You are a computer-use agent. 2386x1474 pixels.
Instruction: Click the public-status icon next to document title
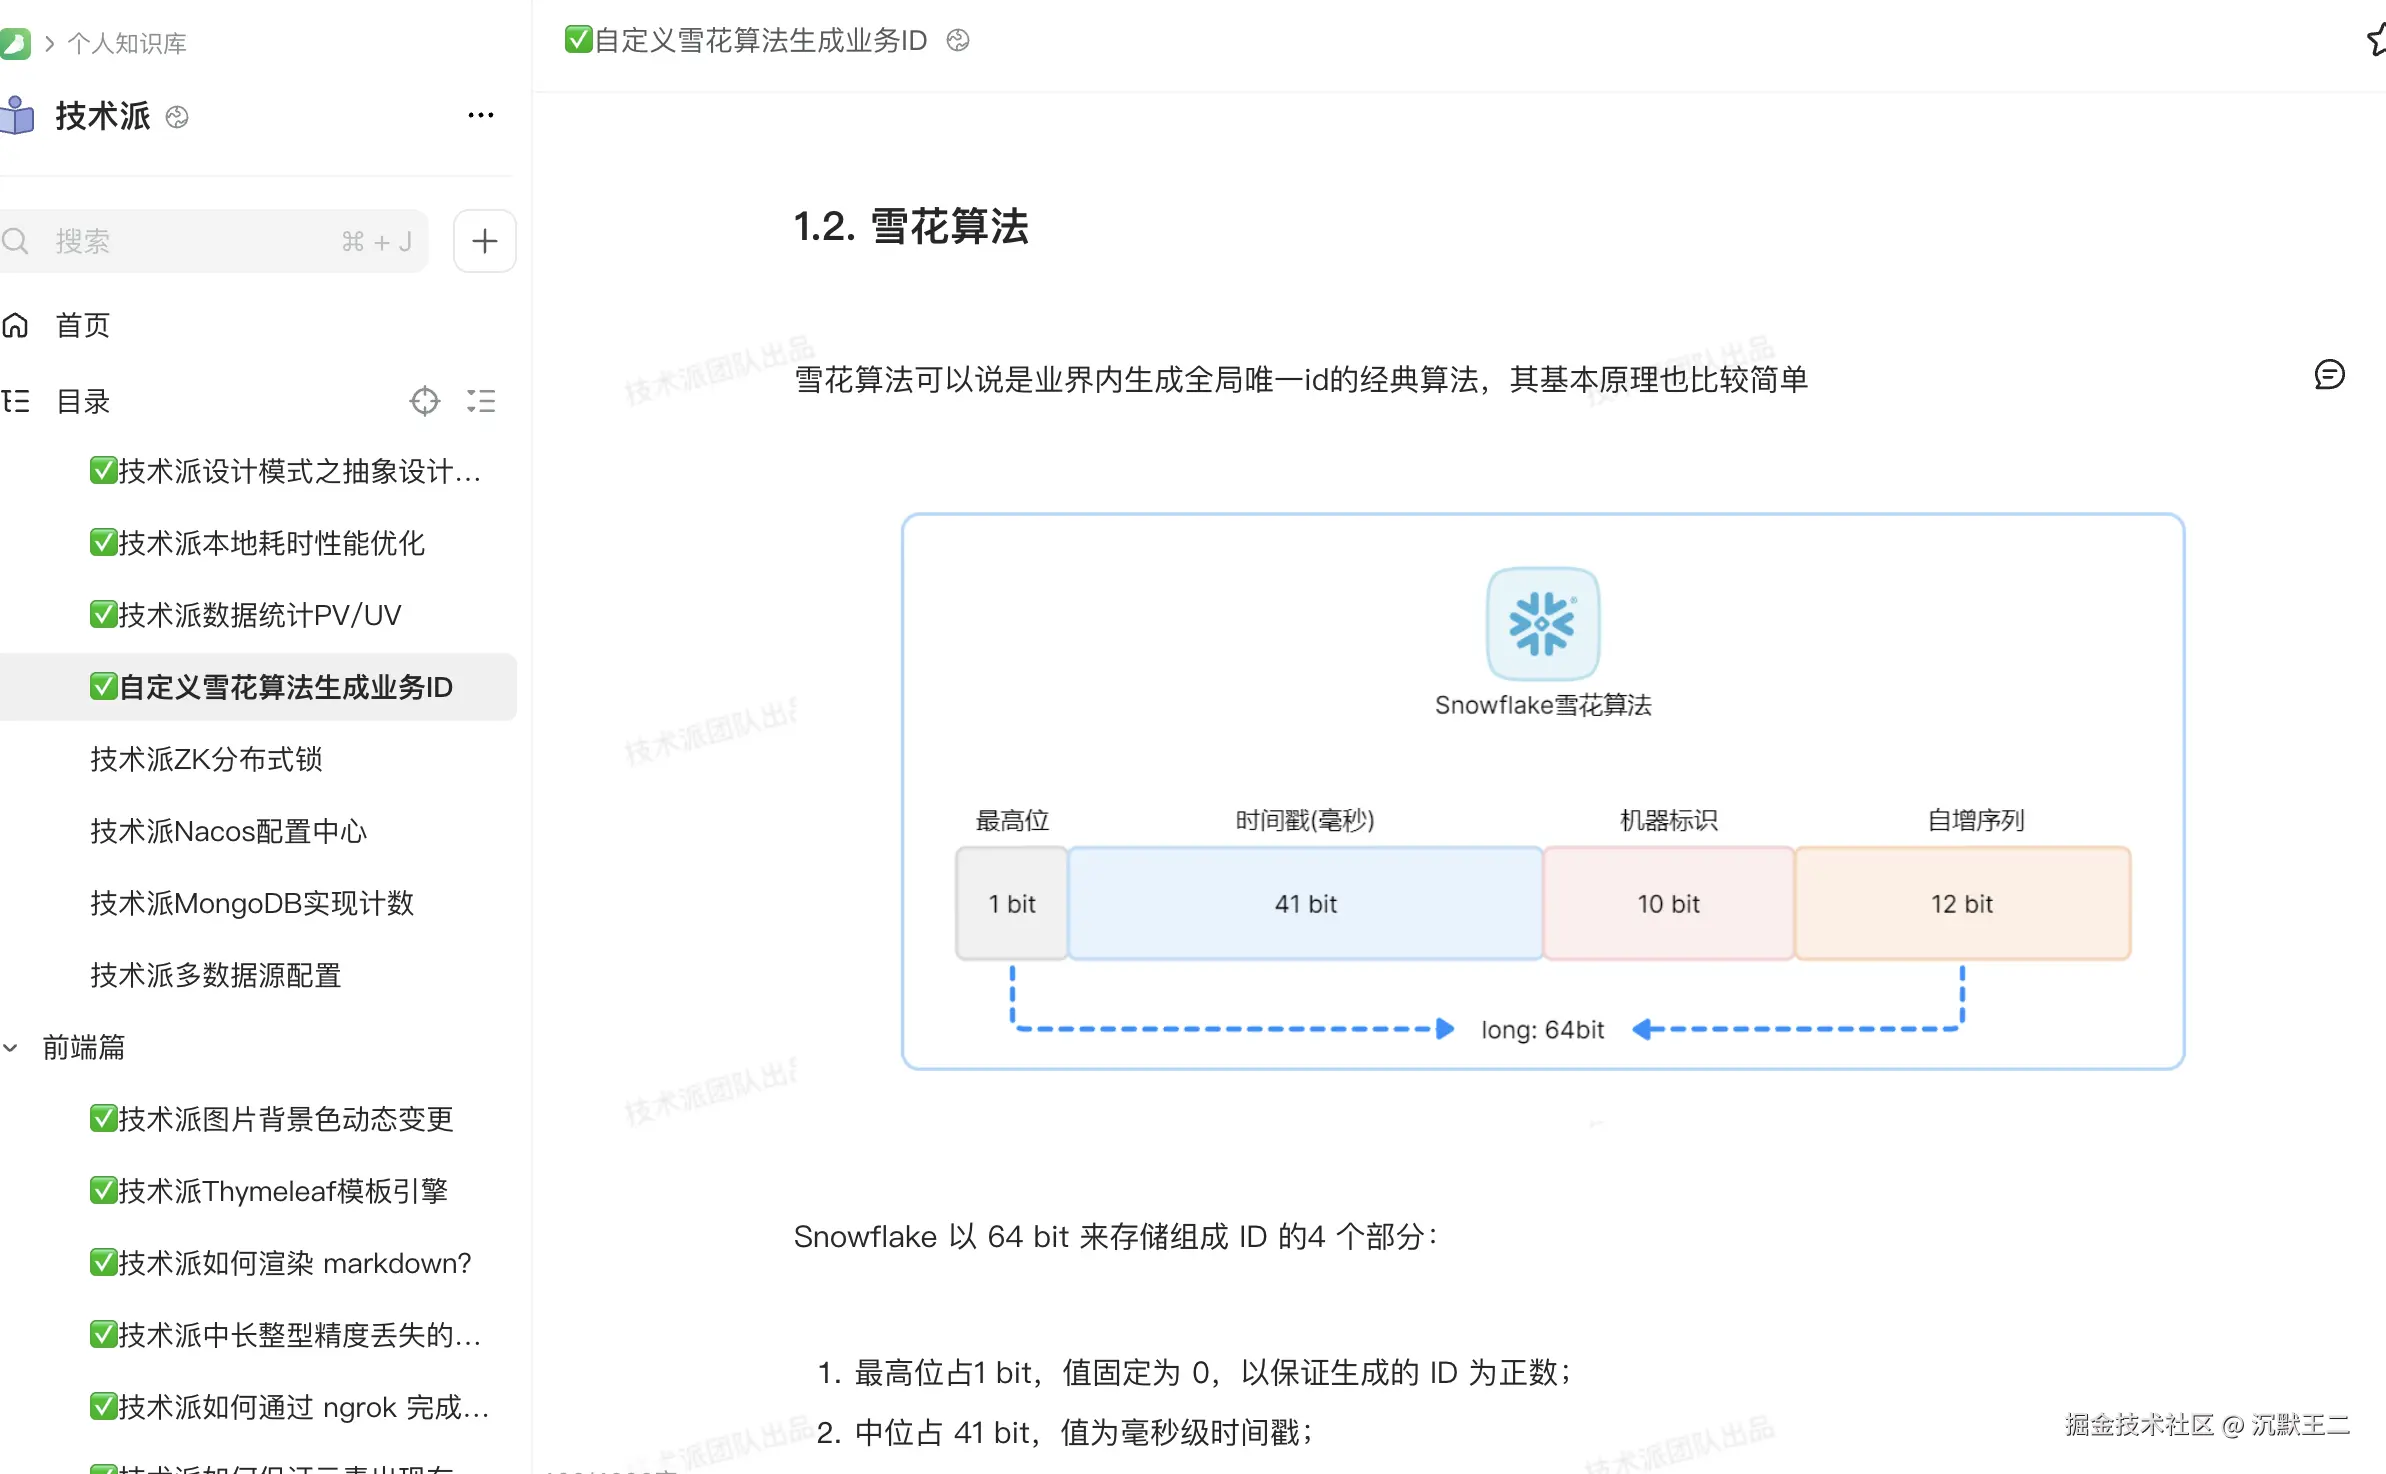click(958, 40)
